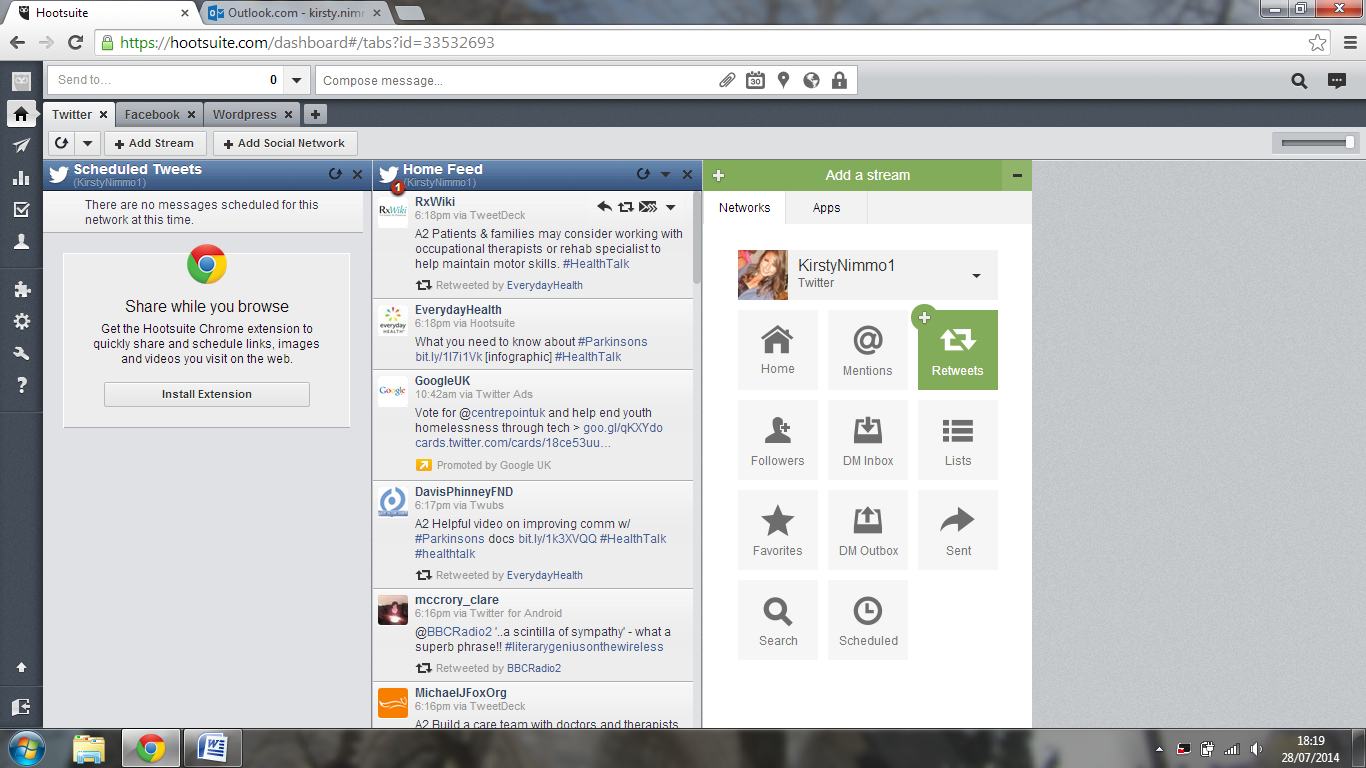Viewport: 1366px width, 768px height.
Task: Click the sidebar sign-out icon
Action: click(x=21, y=707)
